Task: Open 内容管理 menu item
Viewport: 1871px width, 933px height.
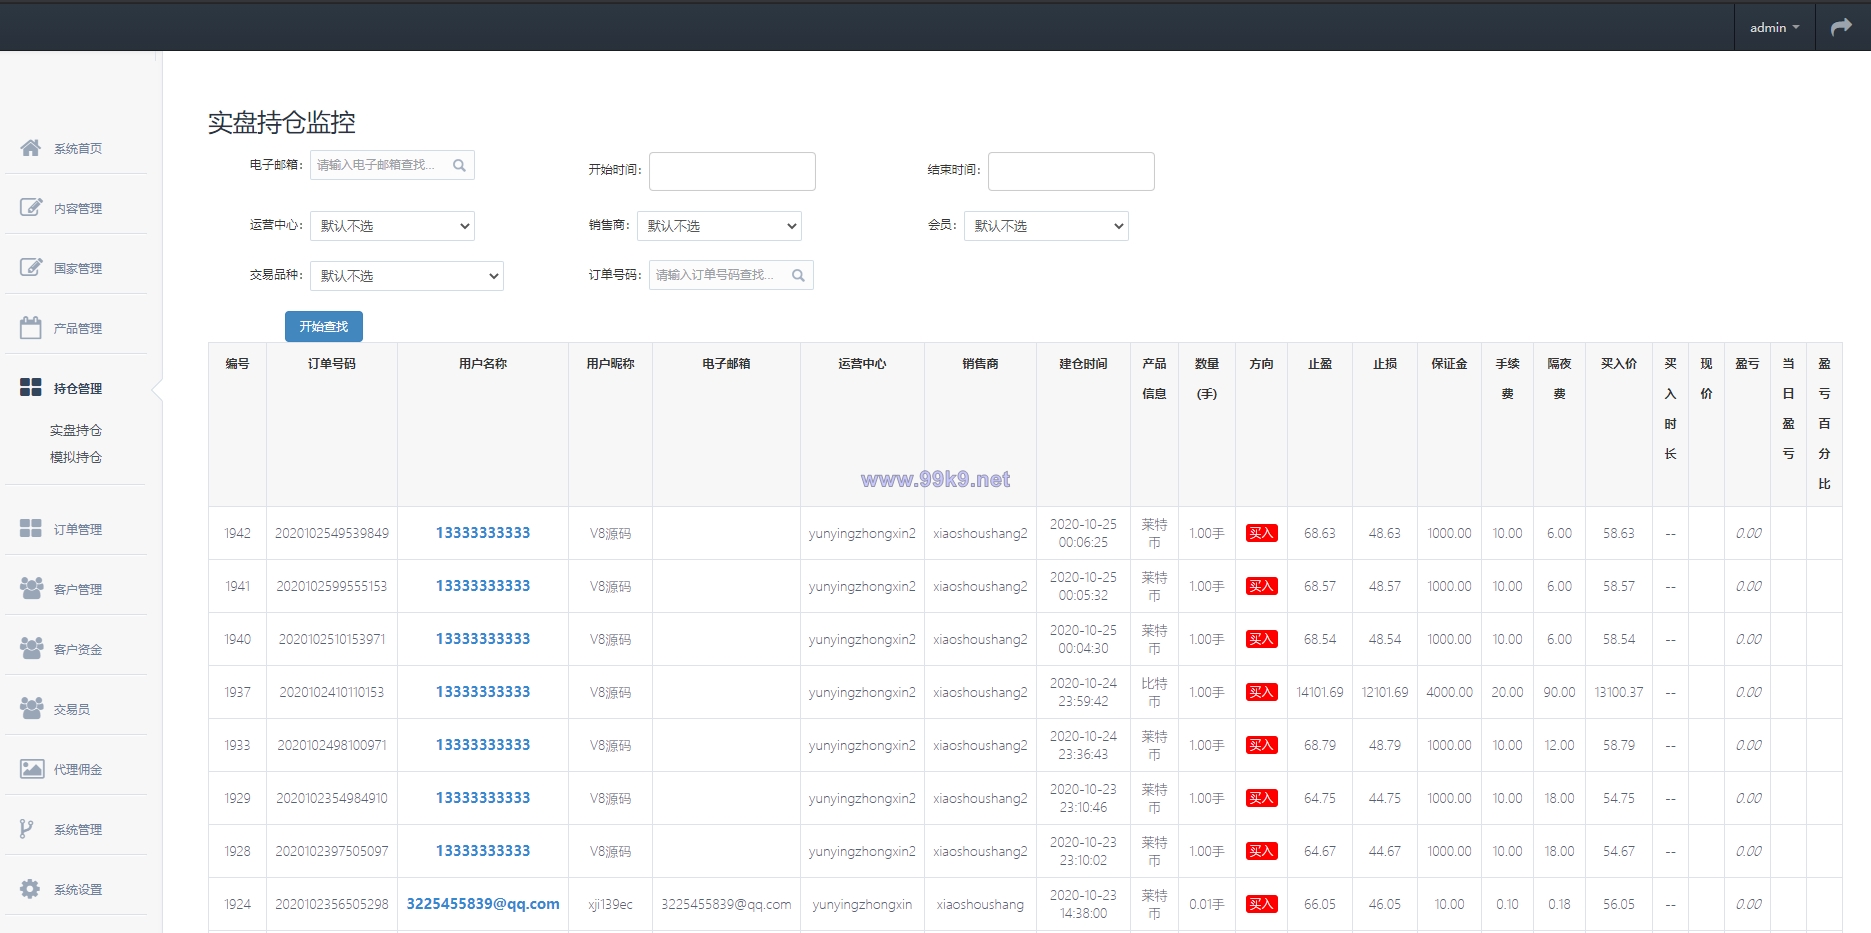Action: click(x=78, y=209)
